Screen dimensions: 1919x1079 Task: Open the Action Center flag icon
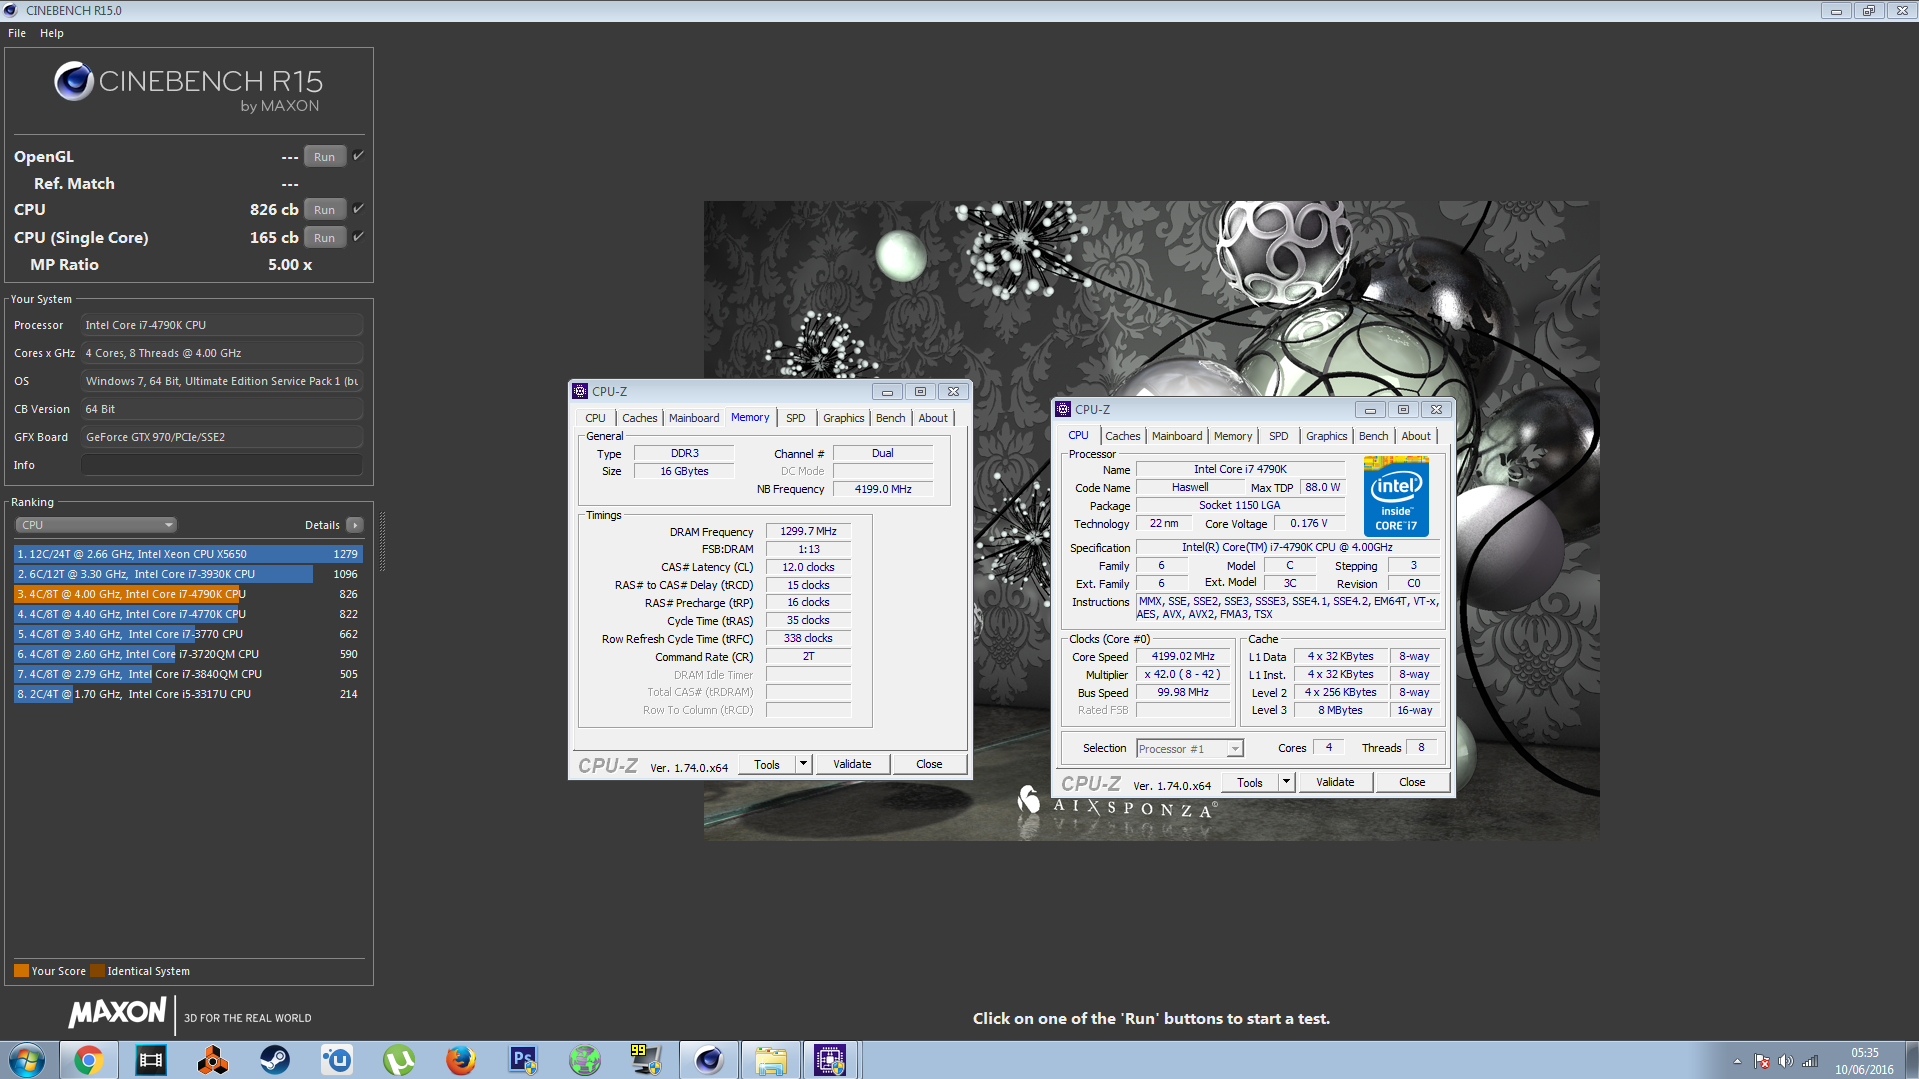[x=1762, y=1061]
